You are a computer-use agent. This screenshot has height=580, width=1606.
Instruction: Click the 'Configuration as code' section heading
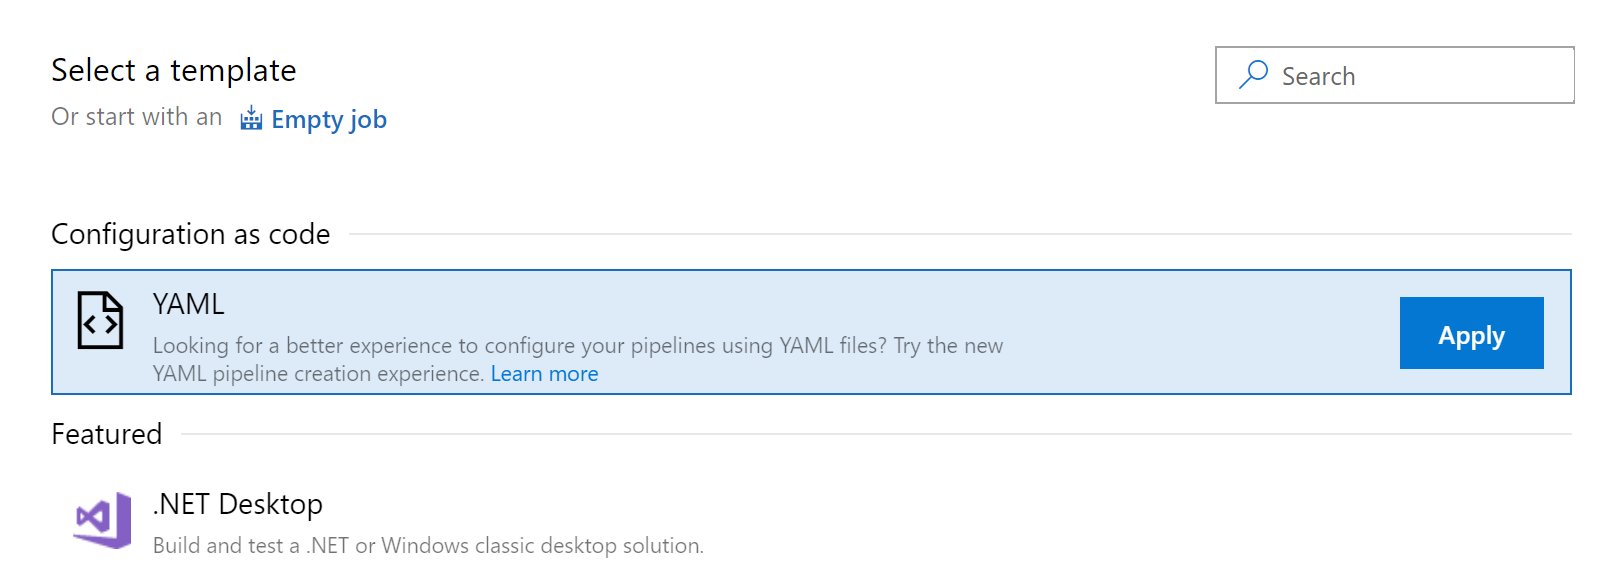click(x=190, y=234)
